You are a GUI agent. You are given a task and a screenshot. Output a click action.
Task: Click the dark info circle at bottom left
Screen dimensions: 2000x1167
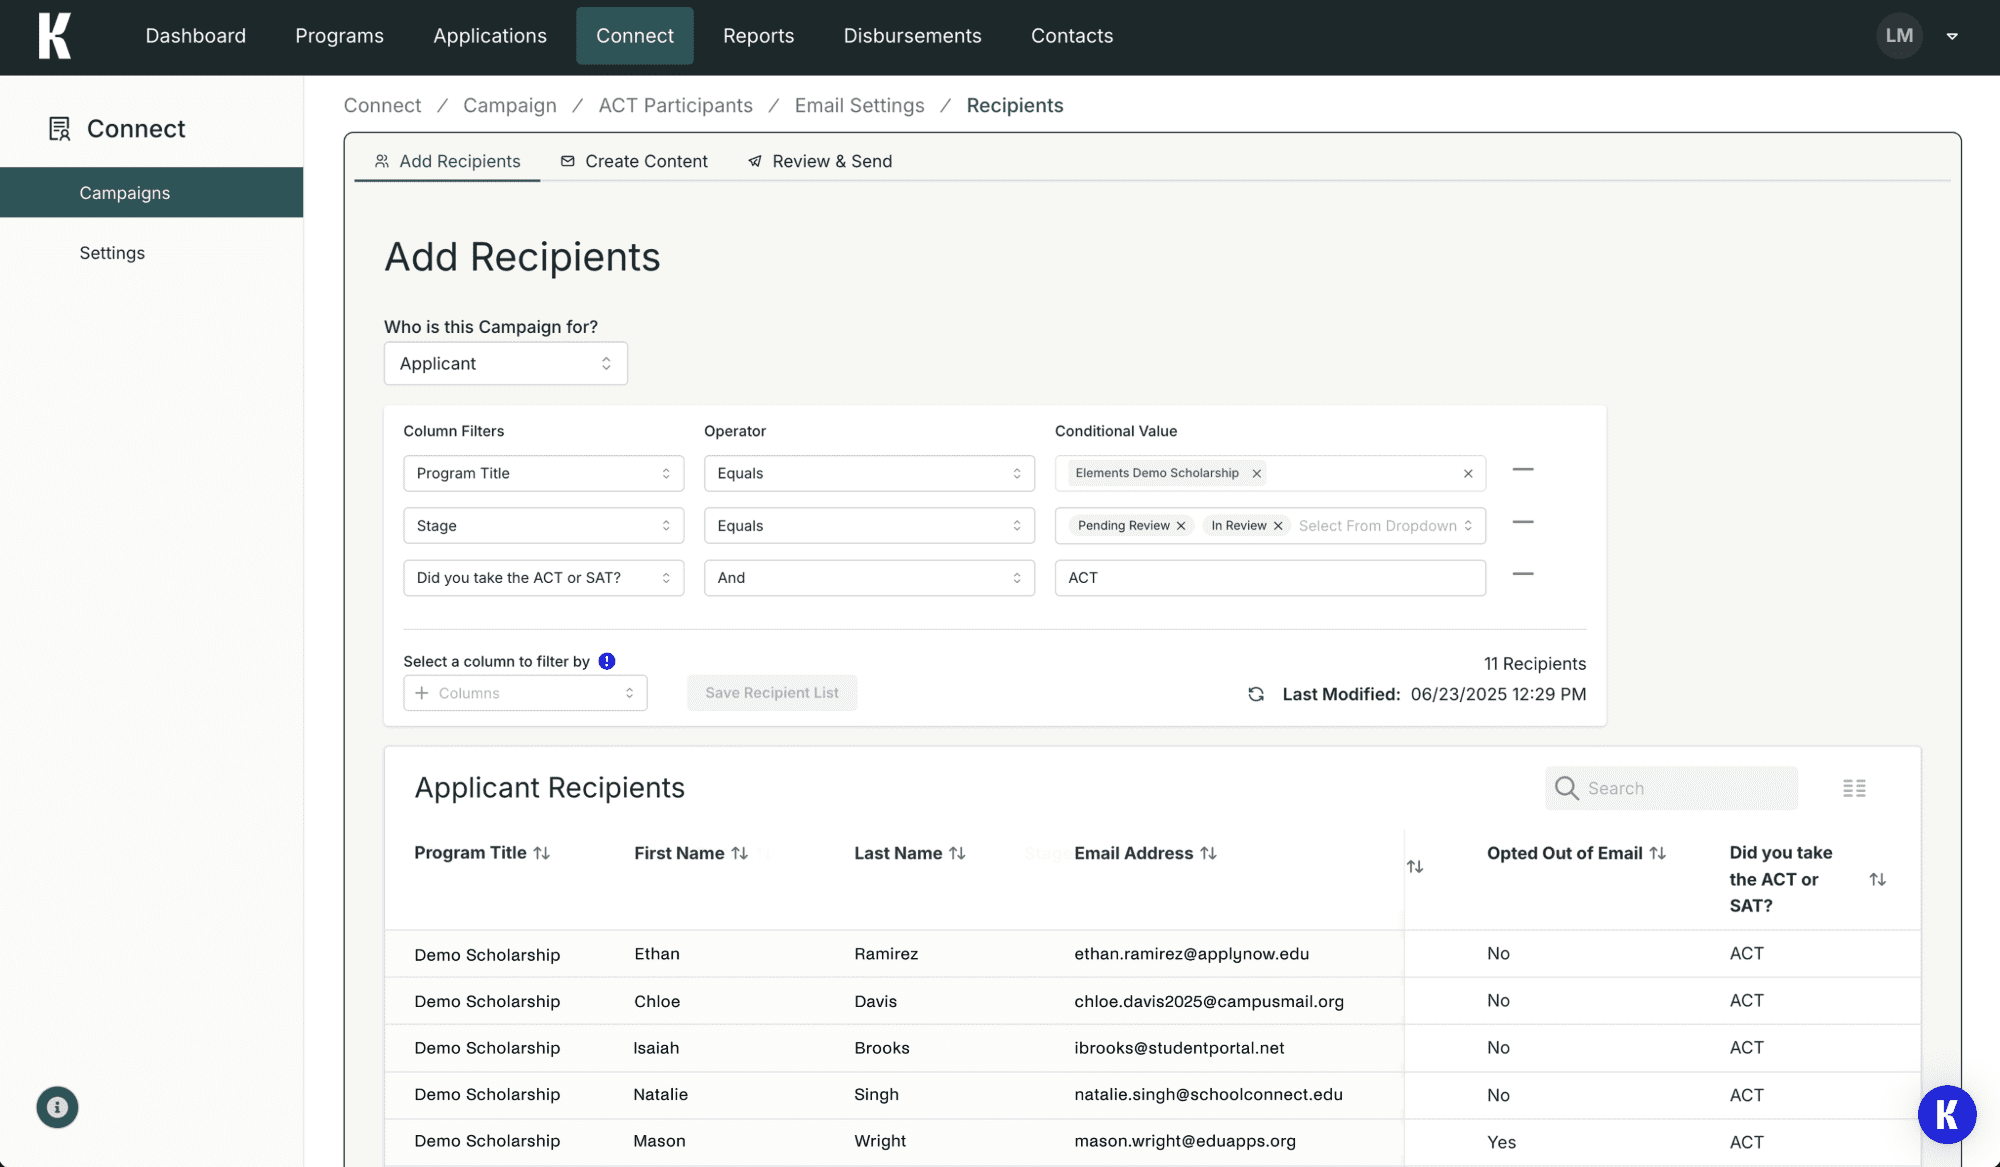click(57, 1107)
